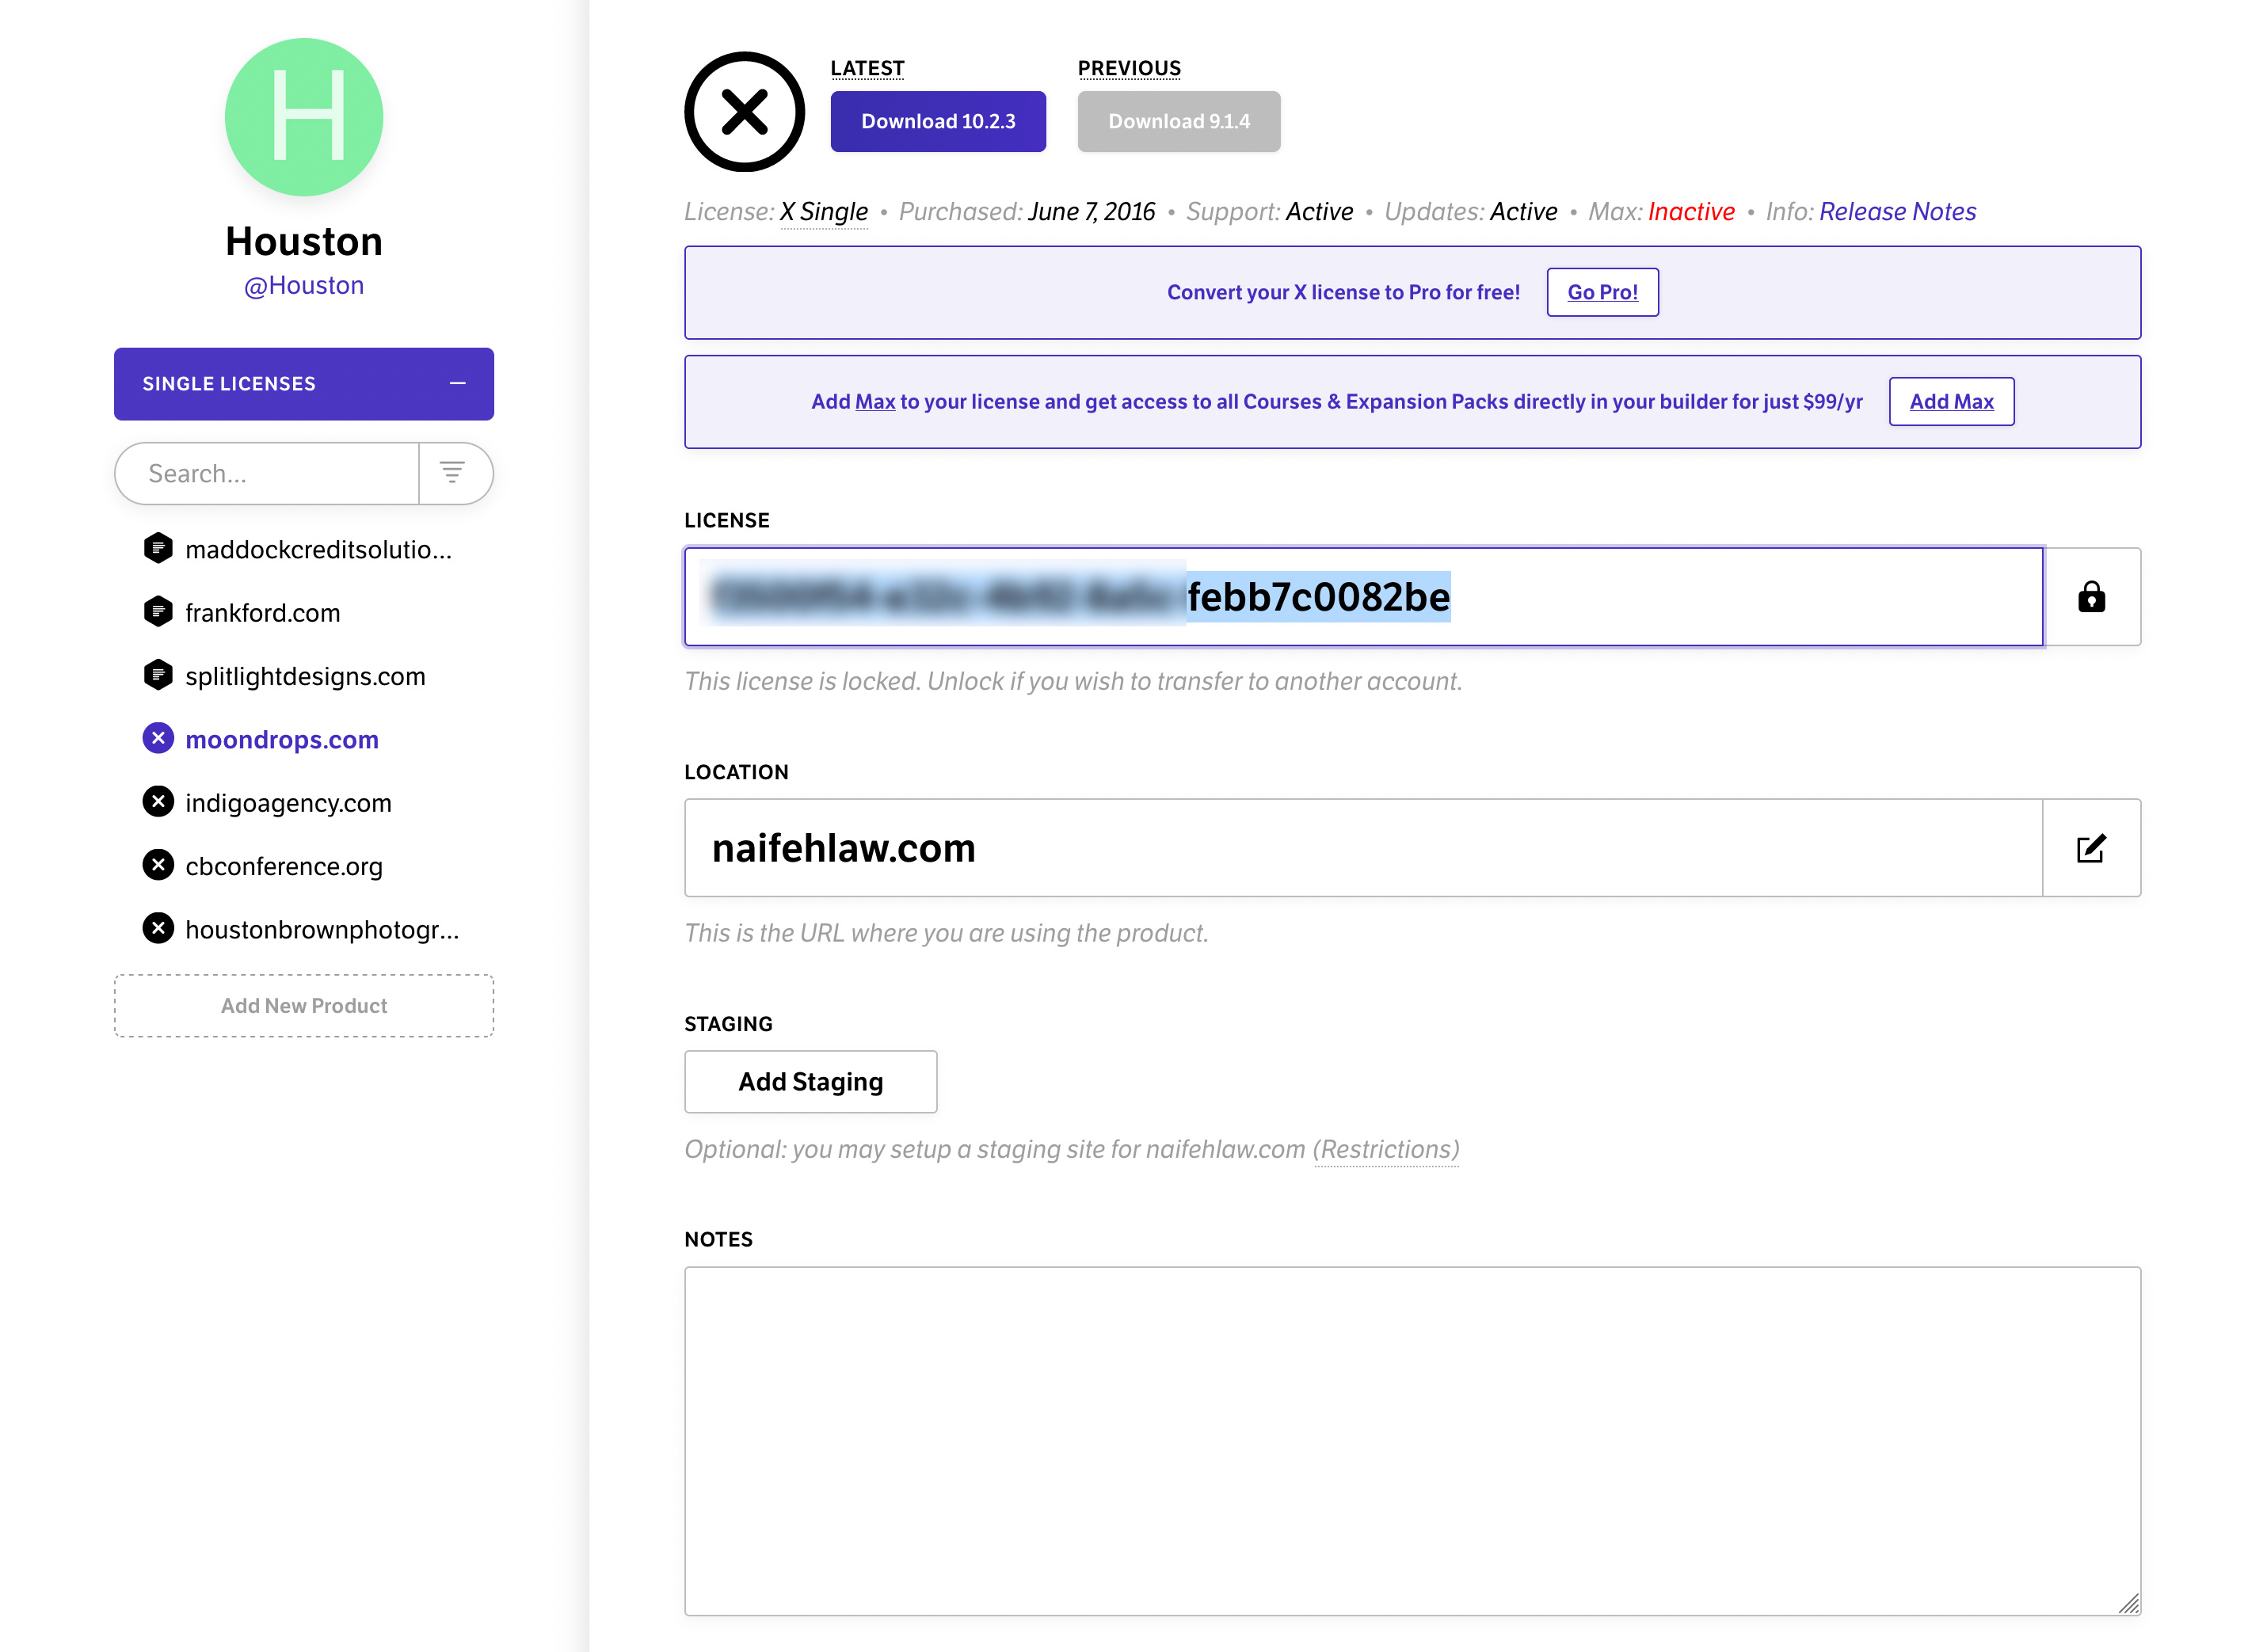This screenshot has width=2267, height=1652.
Task: Download latest version 10.2.3
Action: [937, 121]
